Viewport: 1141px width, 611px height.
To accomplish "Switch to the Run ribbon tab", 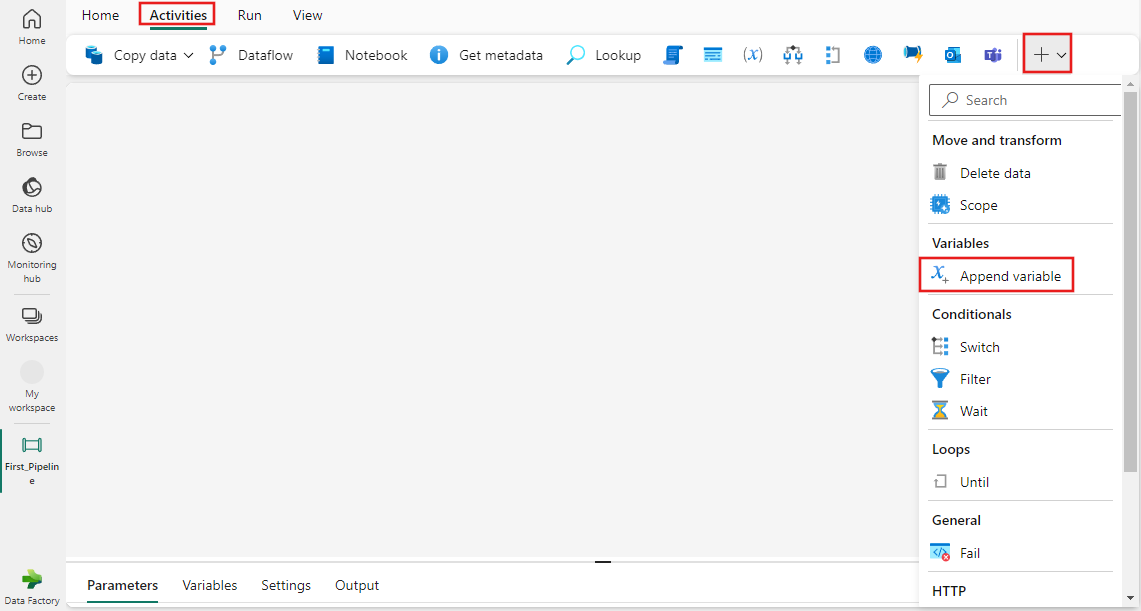I will (x=250, y=15).
